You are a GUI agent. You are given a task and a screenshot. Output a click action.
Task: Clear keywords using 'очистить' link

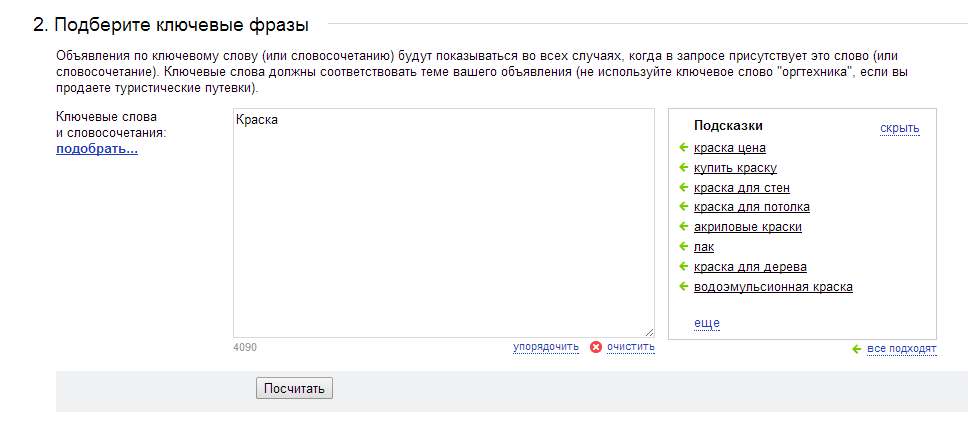click(x=630, y=347)
